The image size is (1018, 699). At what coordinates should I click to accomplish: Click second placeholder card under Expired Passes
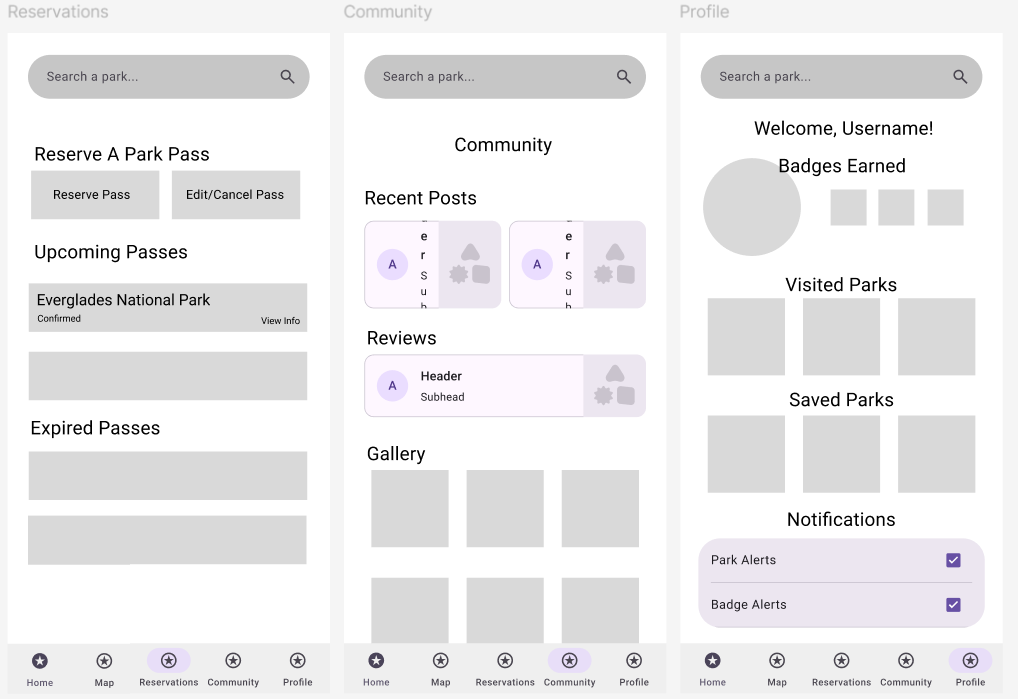[167, 540]
